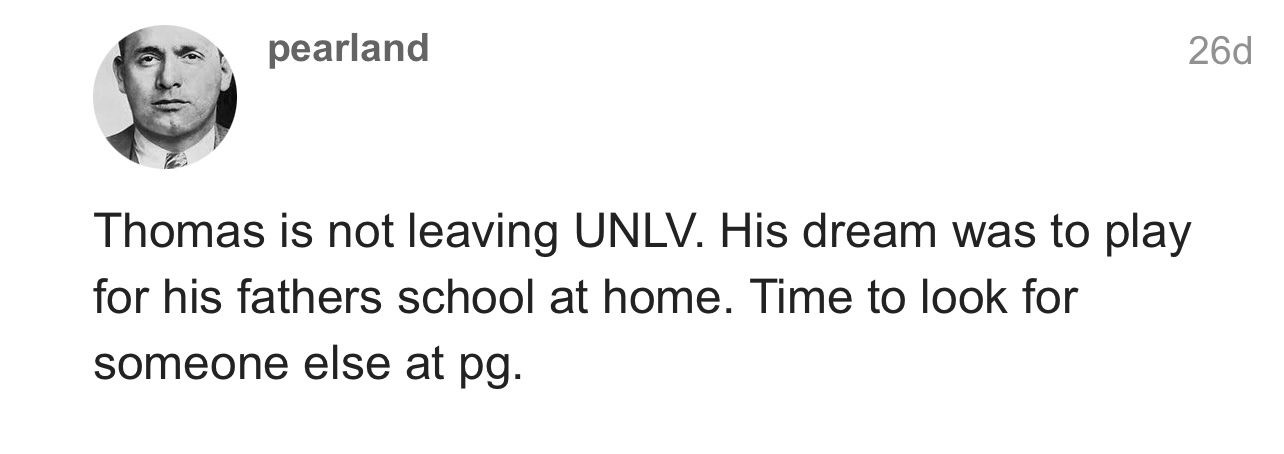Select the comment's first line of text
Viewport: 1284px width, 454px height.
(x=643, y=234)
